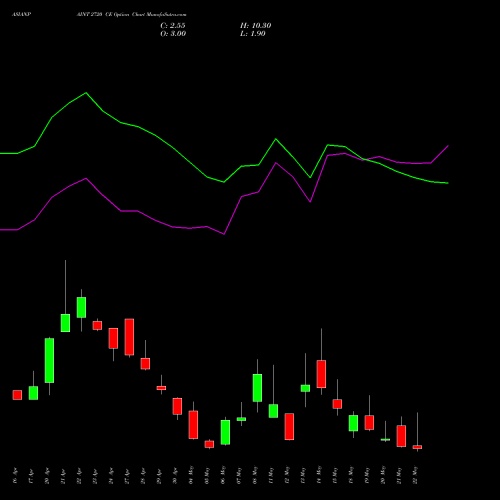The height and width of the screenshot is (500, 500).
Task: Click the green candle for 06 May
Action: [x=225, y=432]
